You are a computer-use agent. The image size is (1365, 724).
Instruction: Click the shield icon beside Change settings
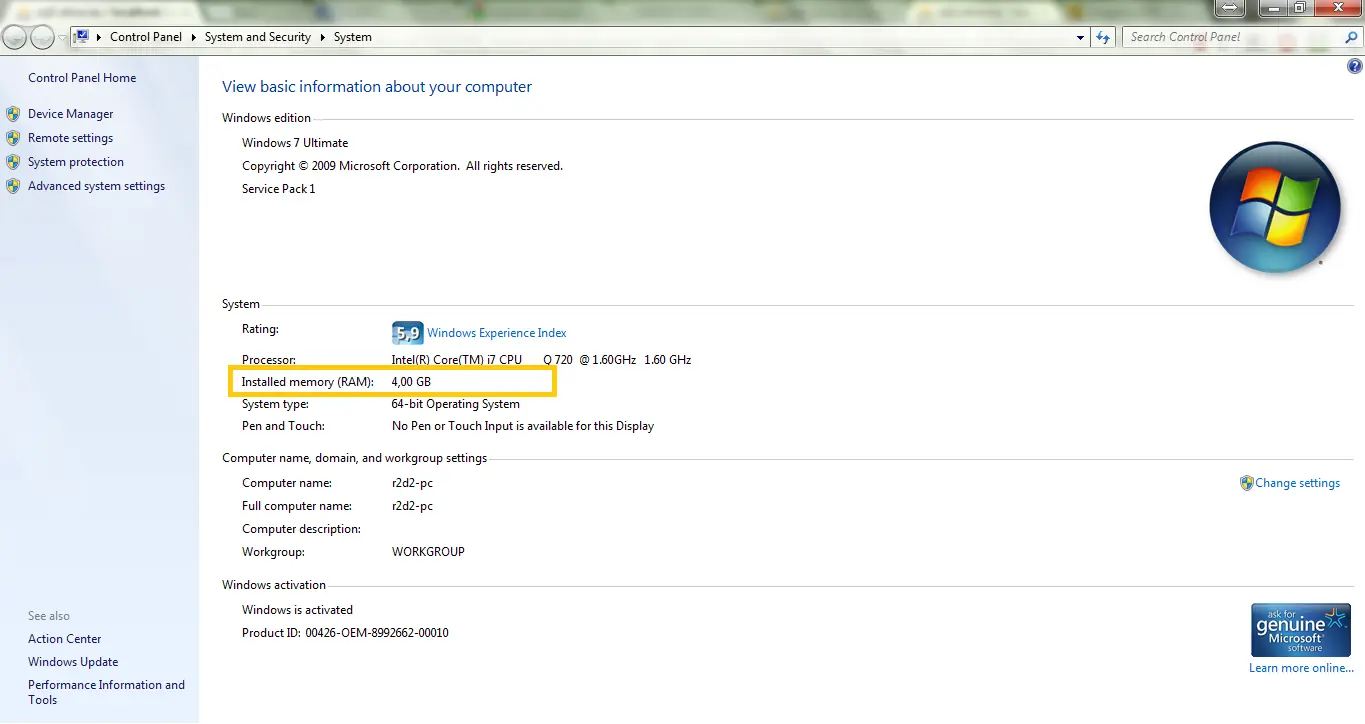(x=1246, y=483)
